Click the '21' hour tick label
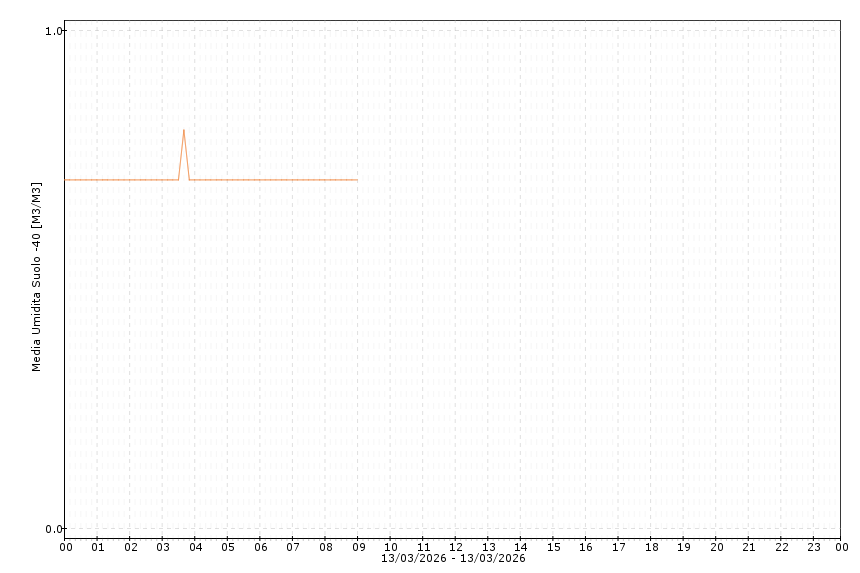 tap(749, 547)
